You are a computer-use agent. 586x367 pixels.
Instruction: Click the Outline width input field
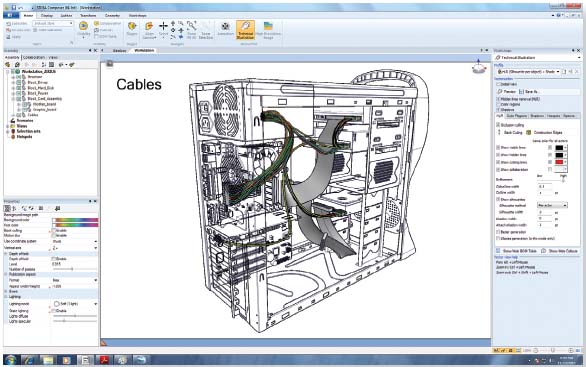(x=545, y=192)
